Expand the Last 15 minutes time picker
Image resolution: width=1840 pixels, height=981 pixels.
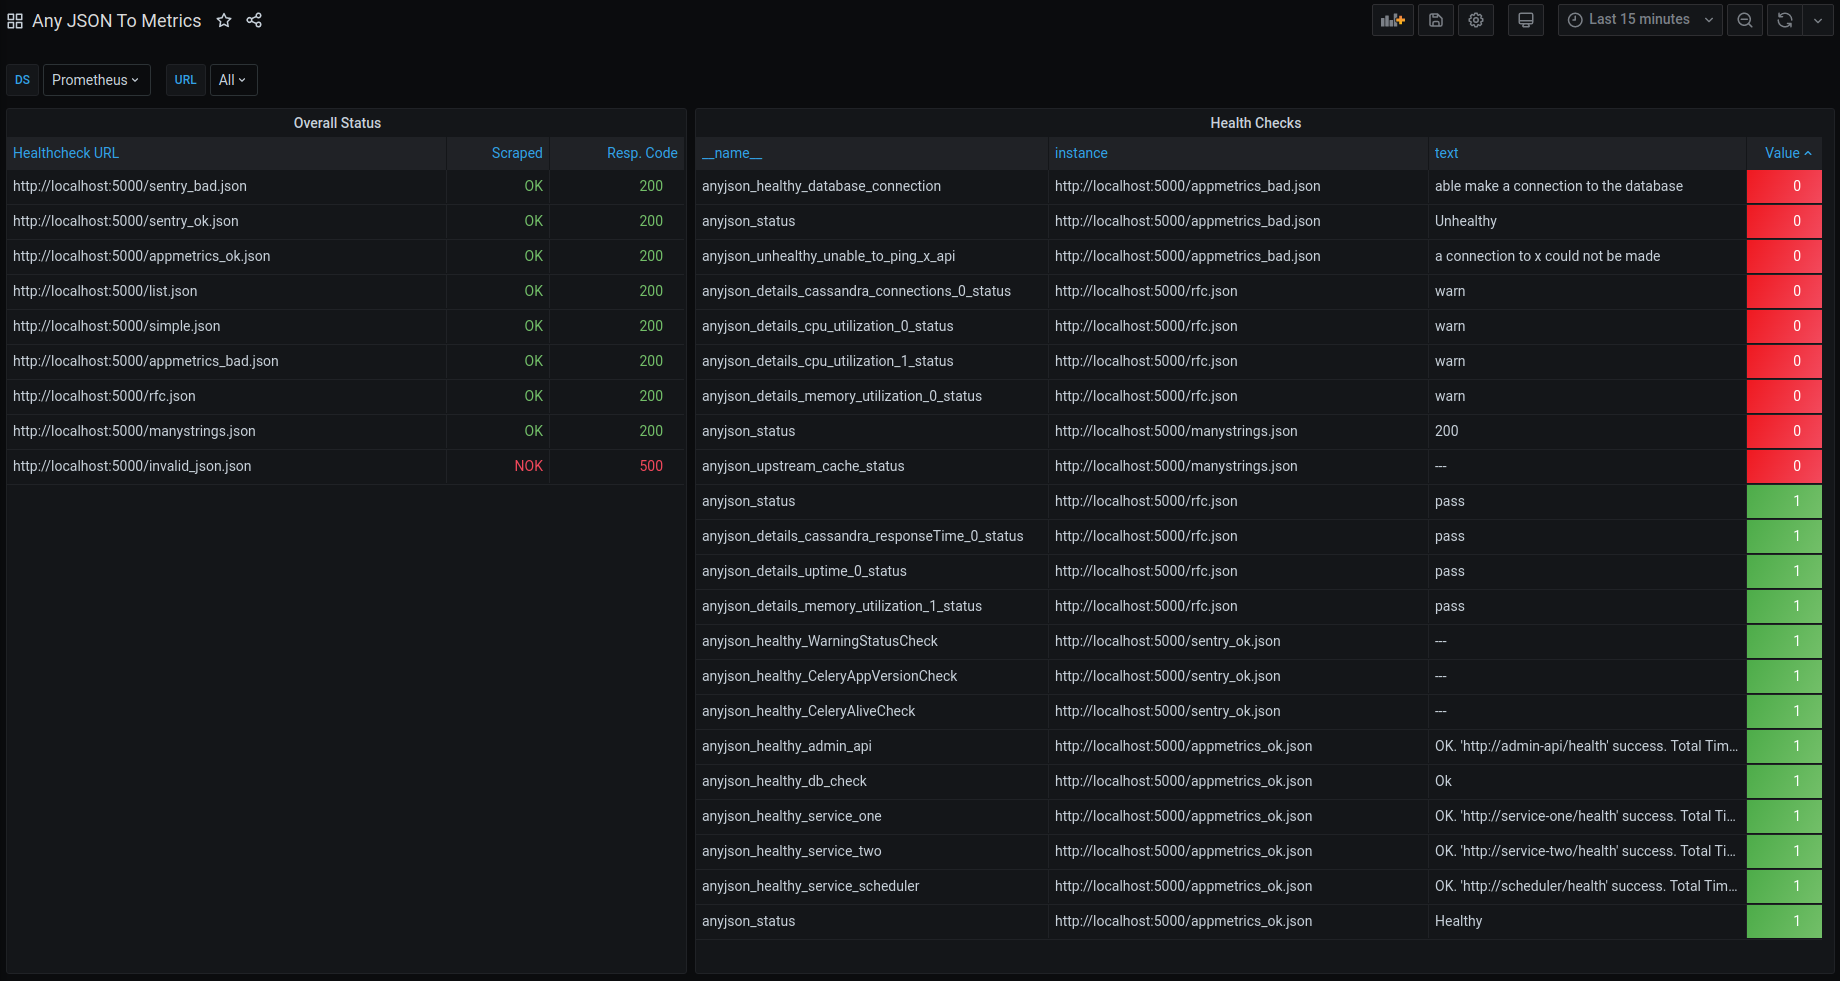click(1639, 20)
